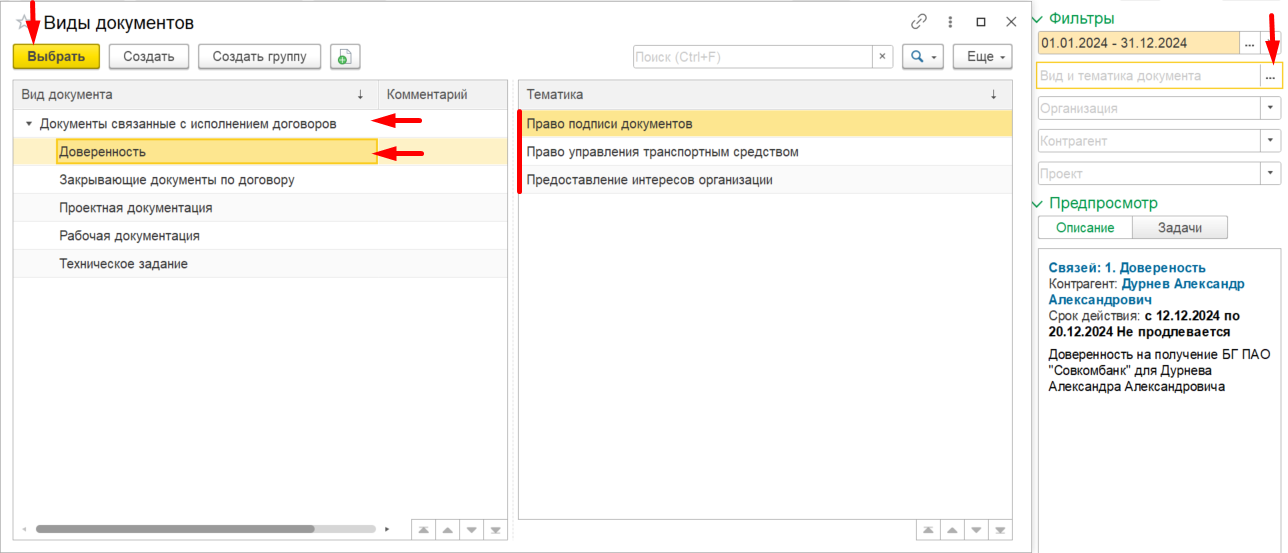
Task: Open Вид и тематика документа selection ellipsis
Action: pyautogui.click(x=1271, y=75)
